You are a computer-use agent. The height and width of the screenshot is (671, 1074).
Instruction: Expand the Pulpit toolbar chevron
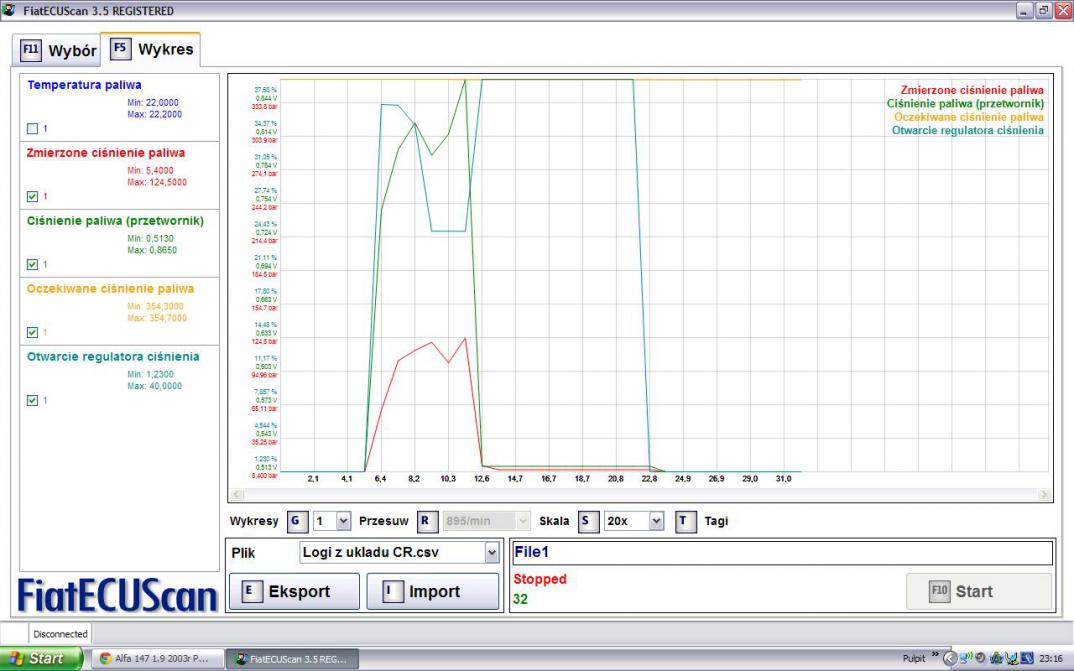pyautogui.click(x=935, y=655)
